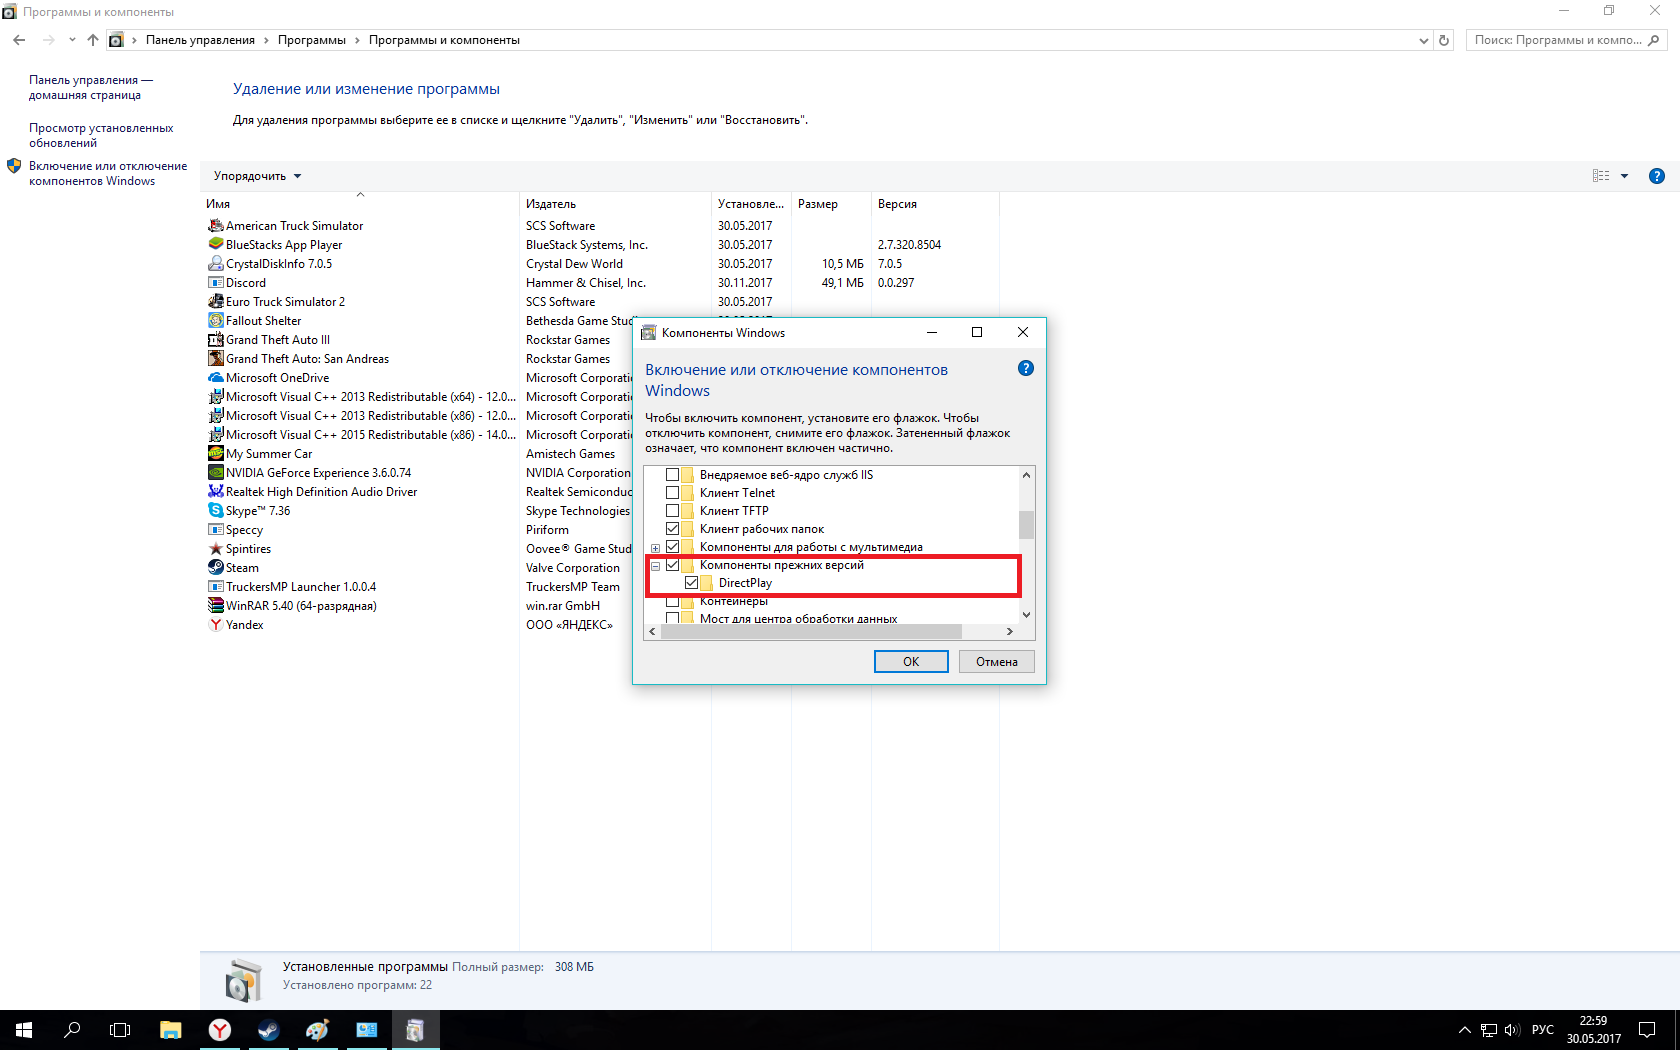This screenshot has height=1050, width=1680.
Task: Click OK in Компоненты Windows dialog
Action: click(911, 662)
